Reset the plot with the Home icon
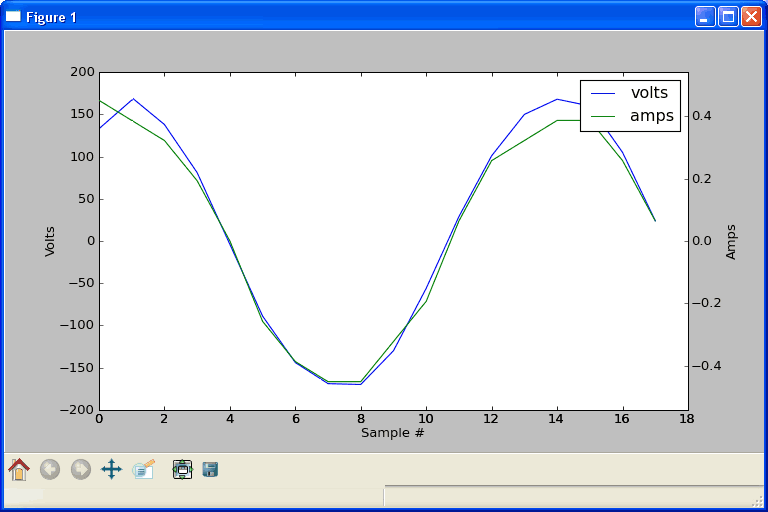 tap(19, 469)
